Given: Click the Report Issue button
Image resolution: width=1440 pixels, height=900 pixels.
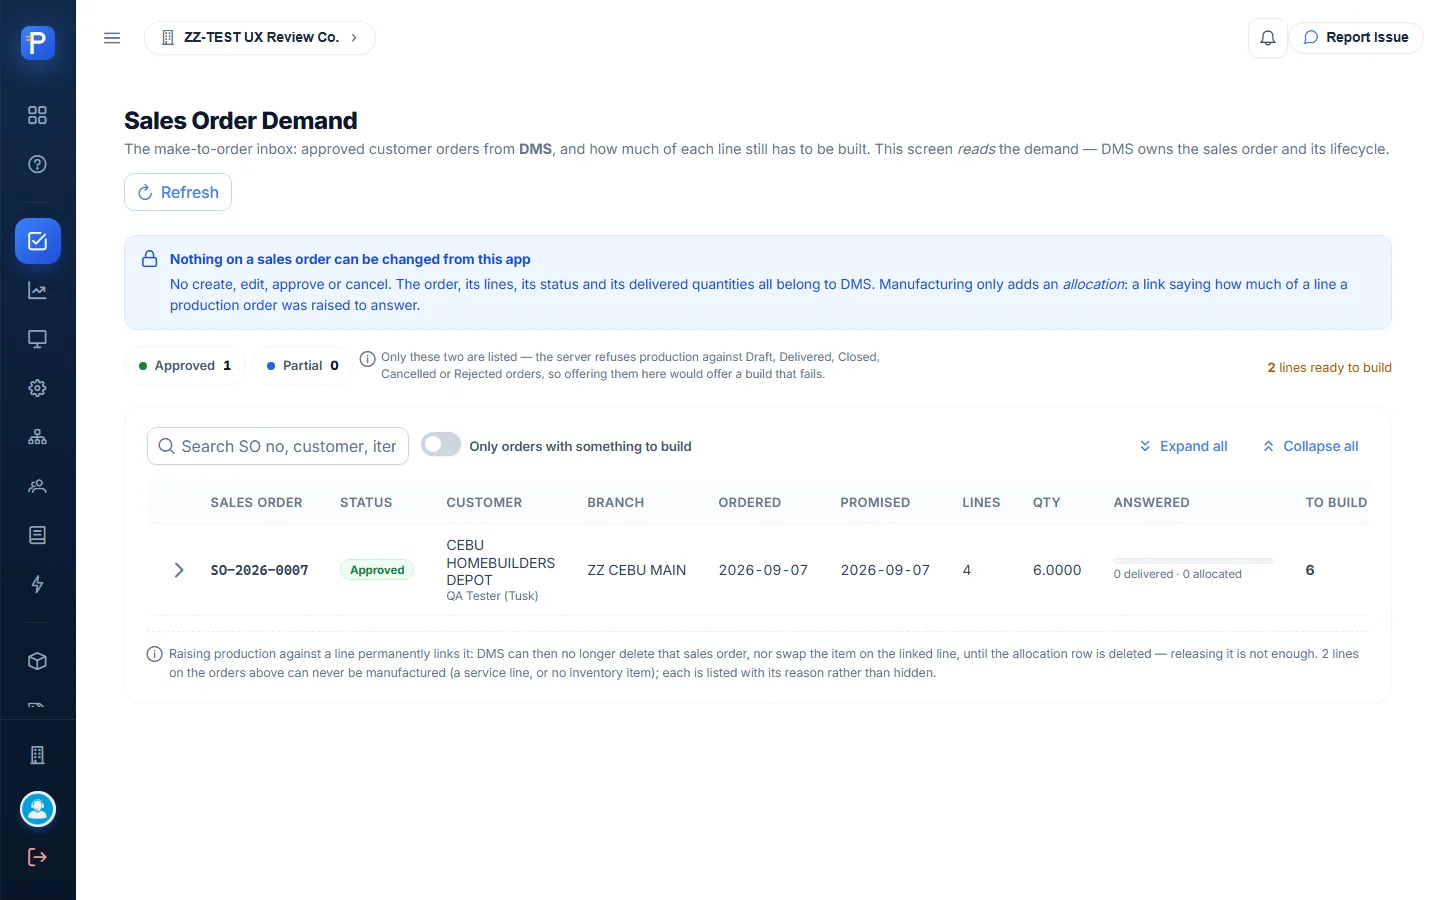Looking at the screenshot, I should (1356, 38).
